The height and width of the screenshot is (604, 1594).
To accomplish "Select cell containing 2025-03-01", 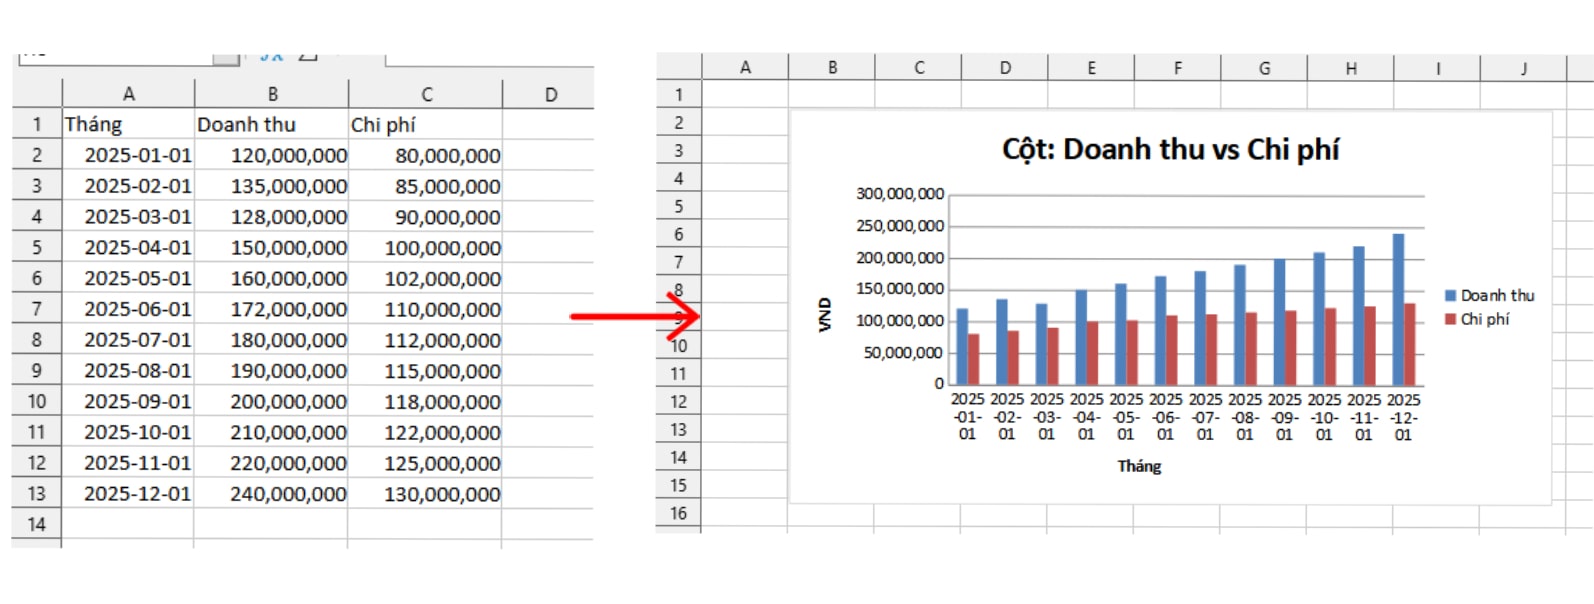I will tap(128, 217).
